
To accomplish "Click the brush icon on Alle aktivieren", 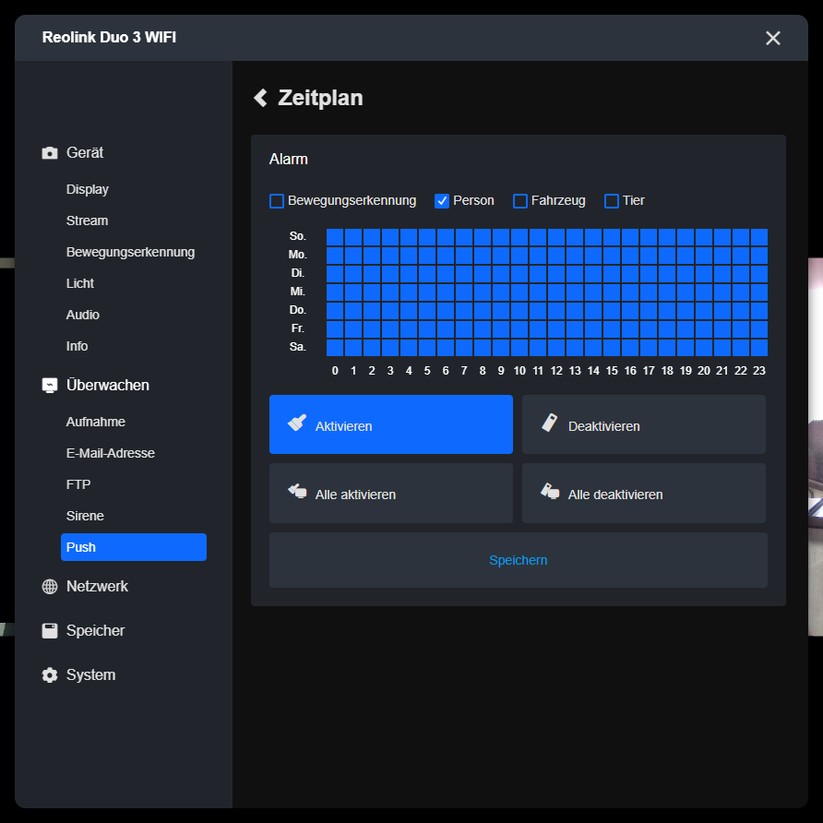I will point(296,490).
